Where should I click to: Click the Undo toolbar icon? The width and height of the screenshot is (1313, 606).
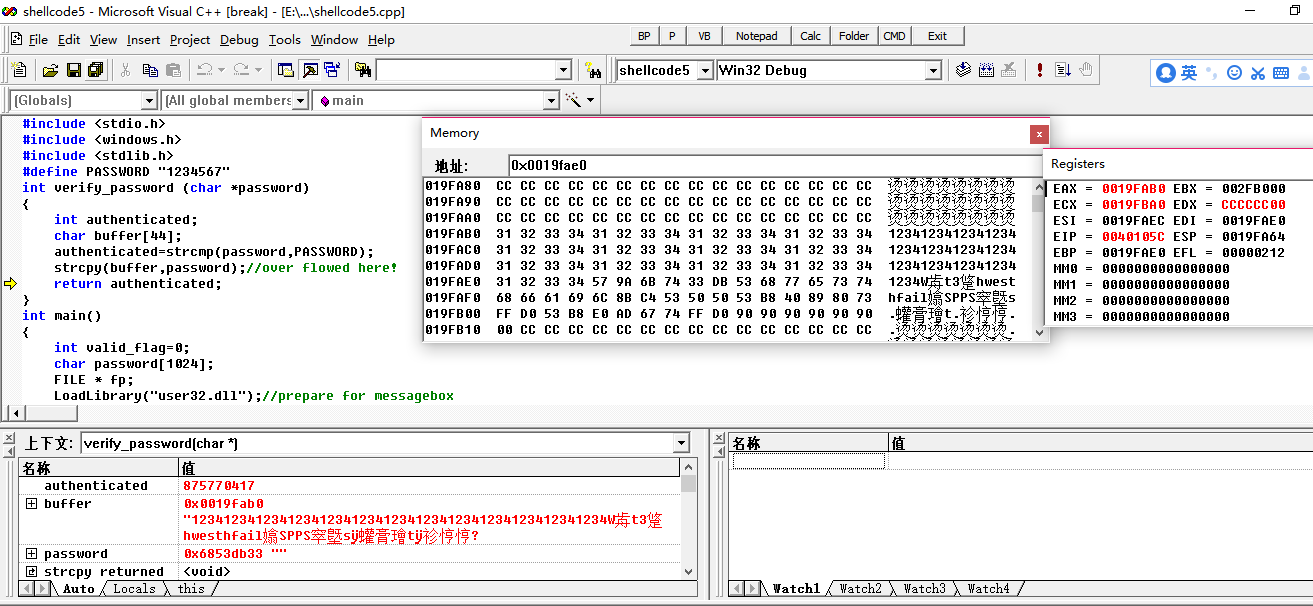click(204, 70)
